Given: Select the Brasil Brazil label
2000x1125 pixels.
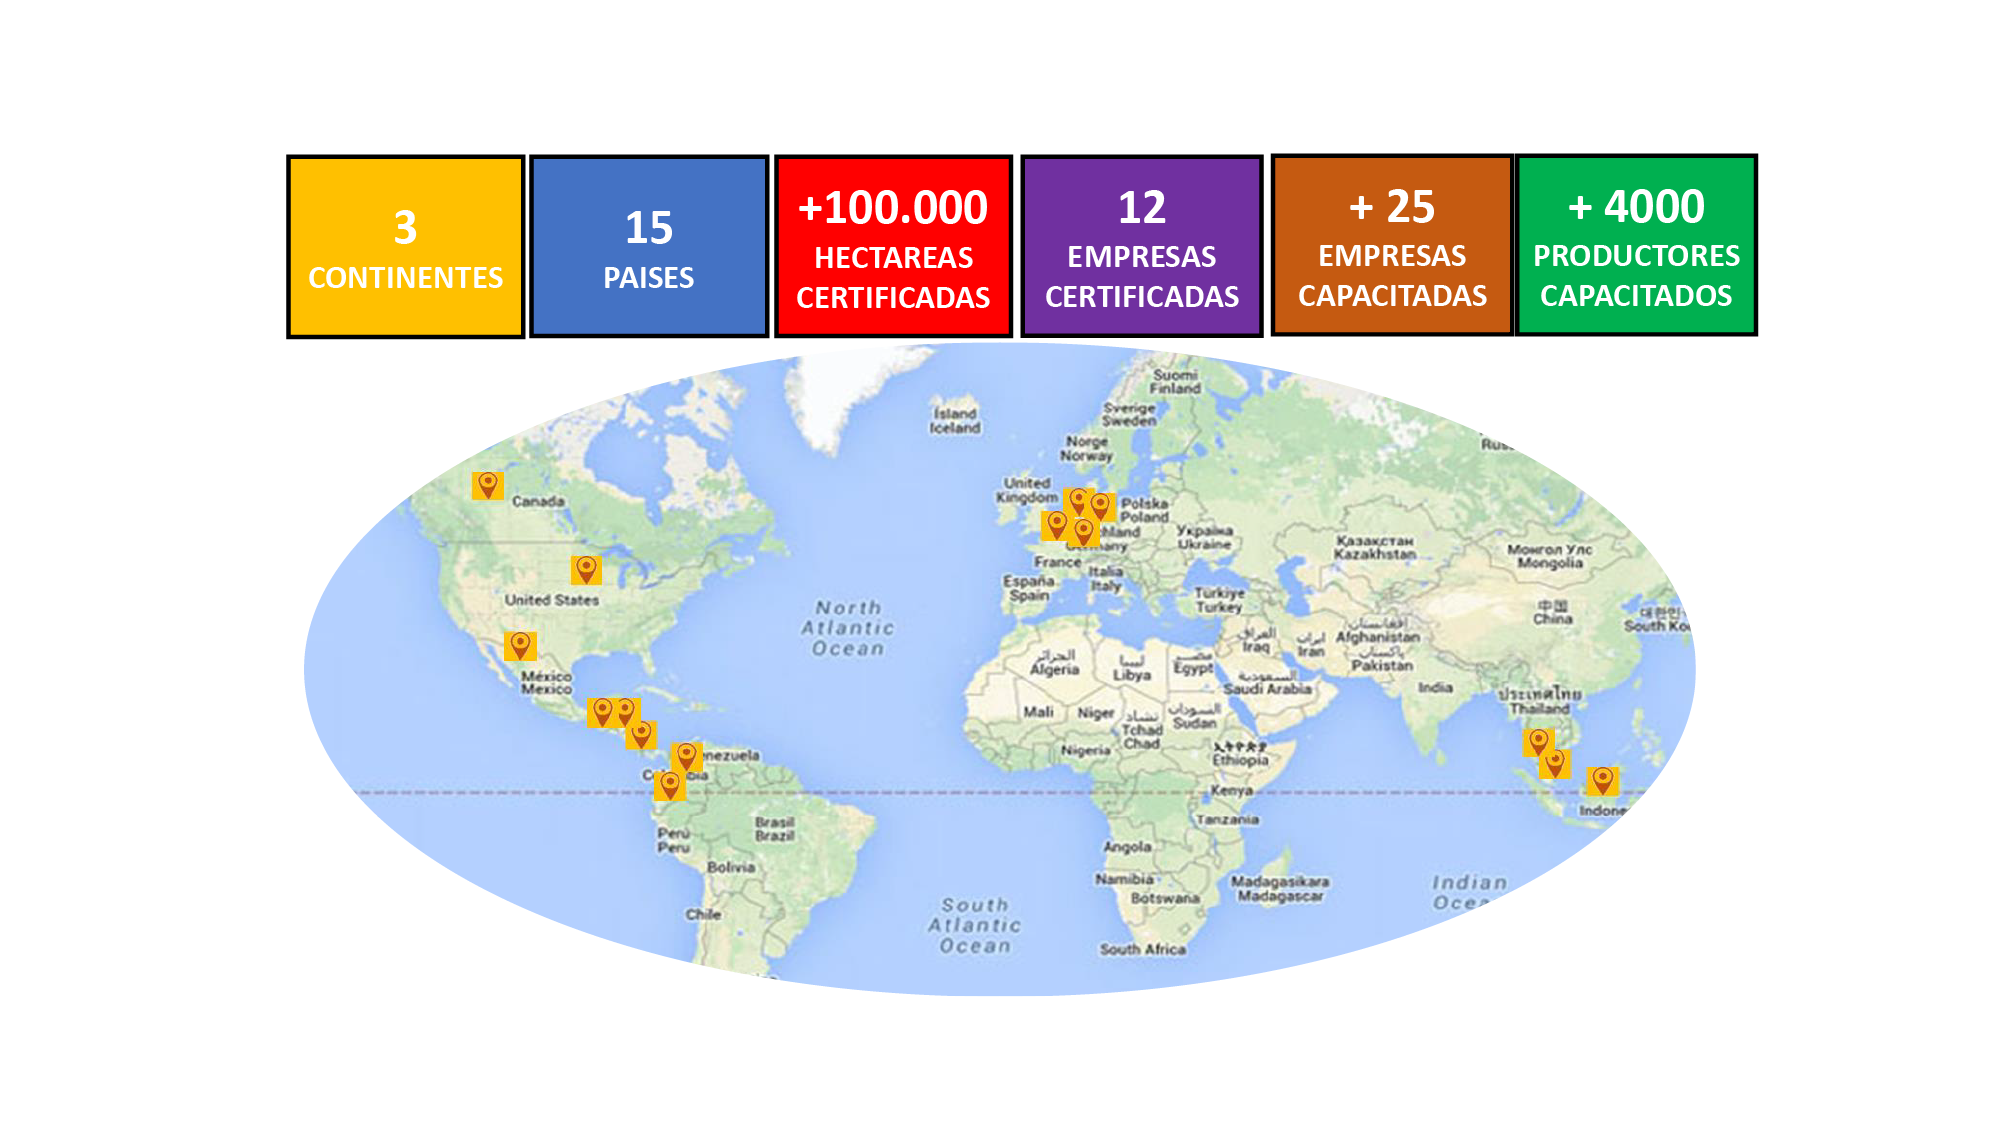Looking at the screenshot, I should click(x=775, y=828).
